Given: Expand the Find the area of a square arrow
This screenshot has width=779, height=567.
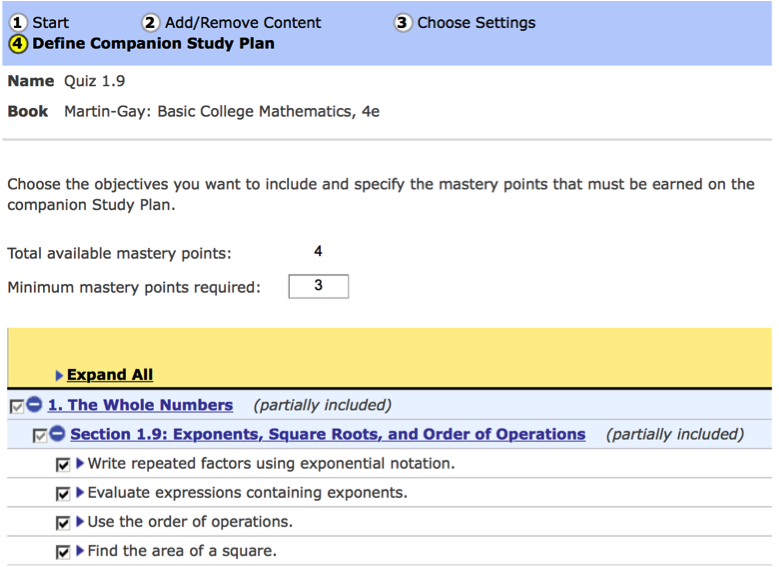Looking at the screenshot, I should 80,551.
